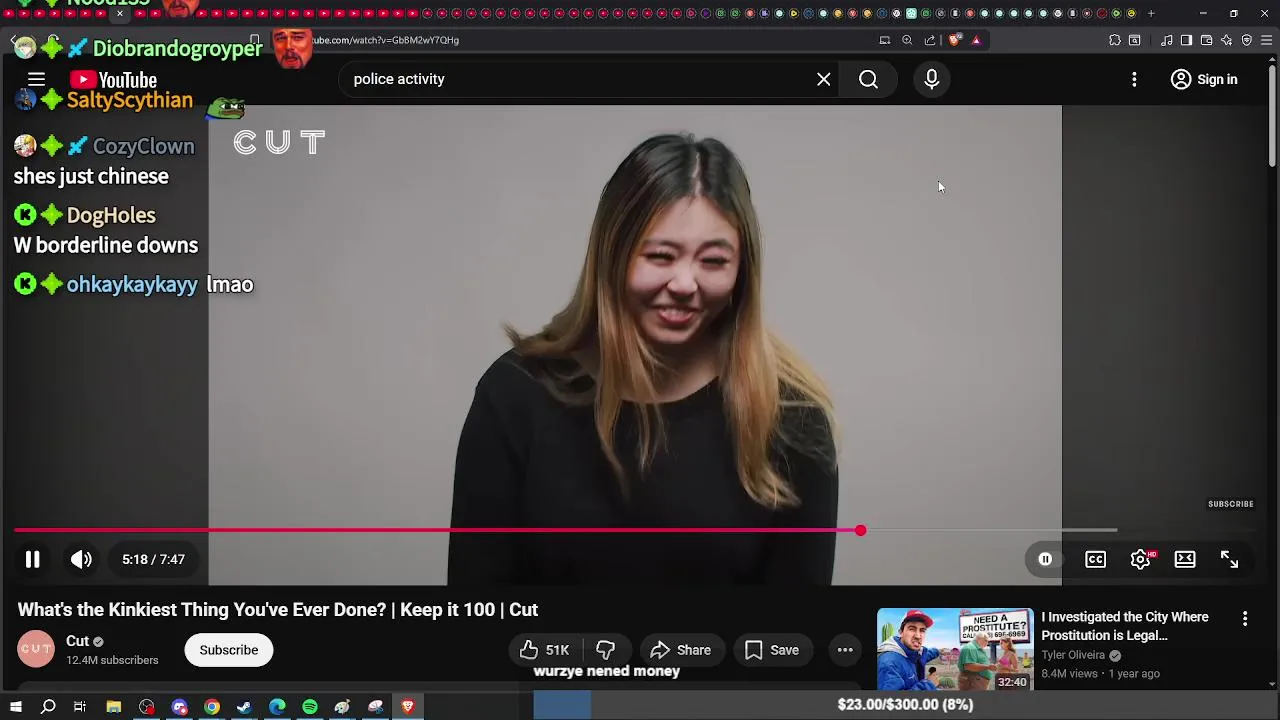Image resolution: width=1280 pixels, height=720 pixels.
Task: Open Brave VPN shield icon
Action: pos(1247,40)
